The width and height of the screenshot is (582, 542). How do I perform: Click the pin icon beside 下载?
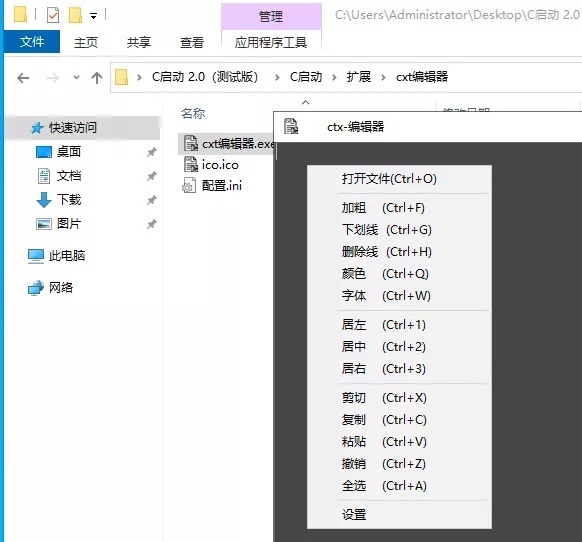[151, 200]
